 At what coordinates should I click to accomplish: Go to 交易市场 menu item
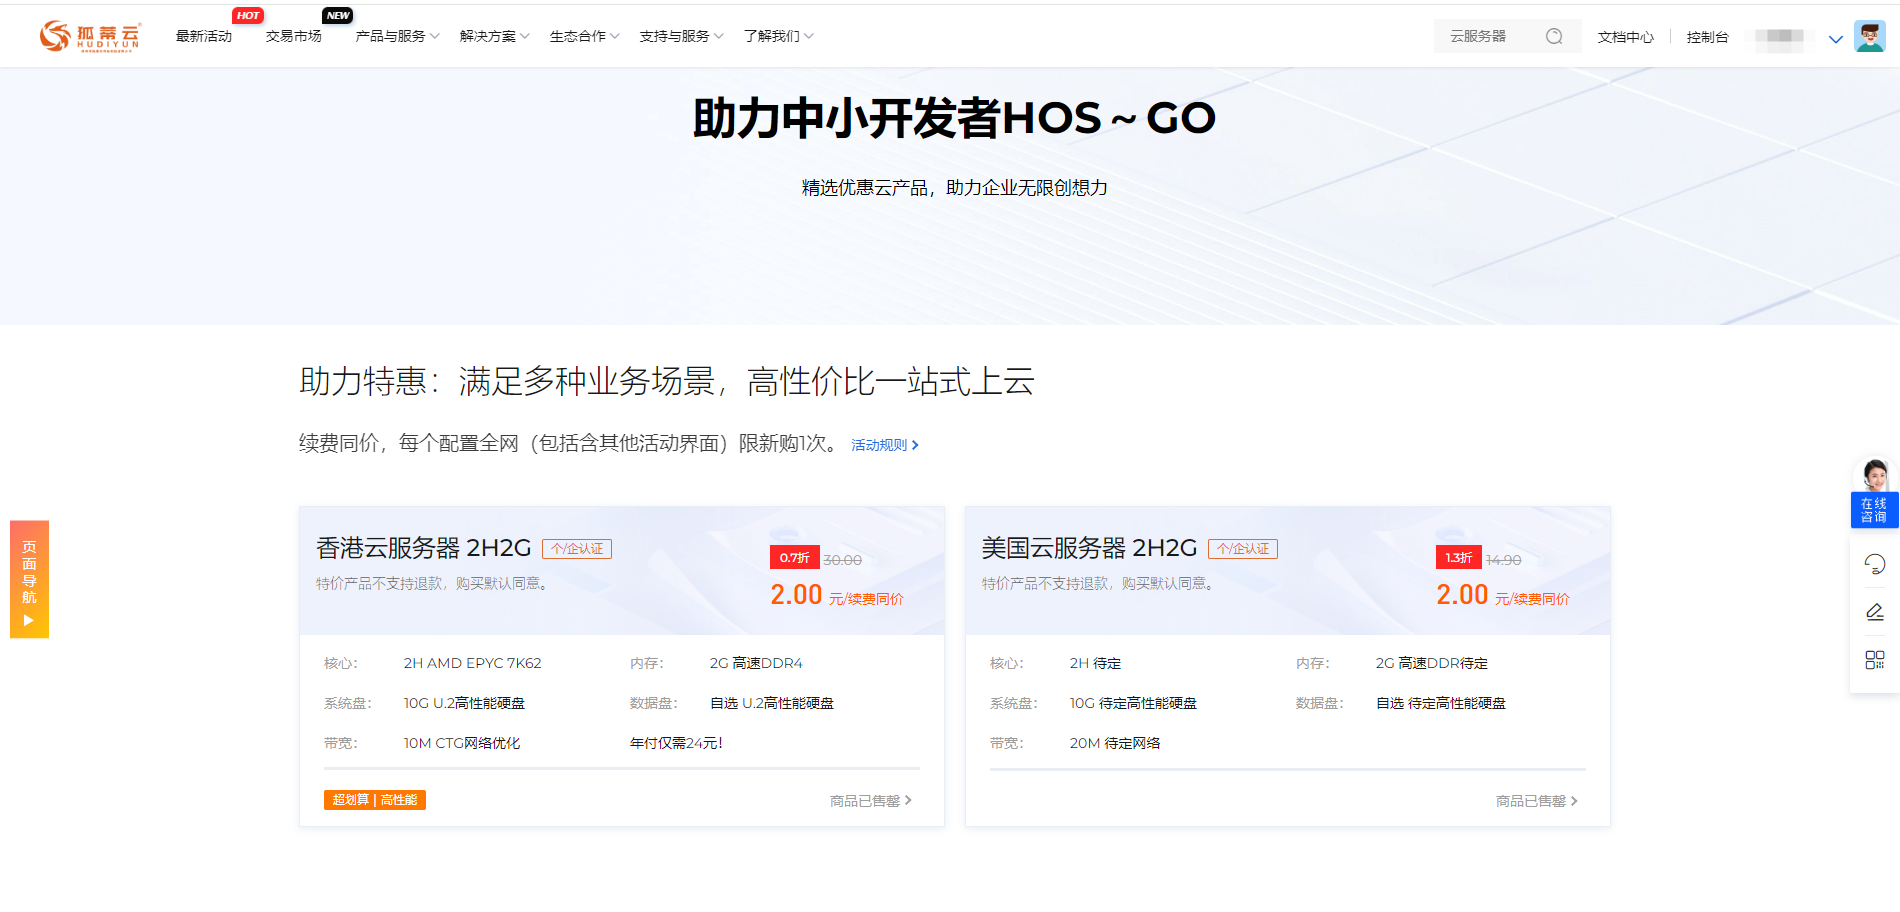pyautogui.click(x=294, y=36)
